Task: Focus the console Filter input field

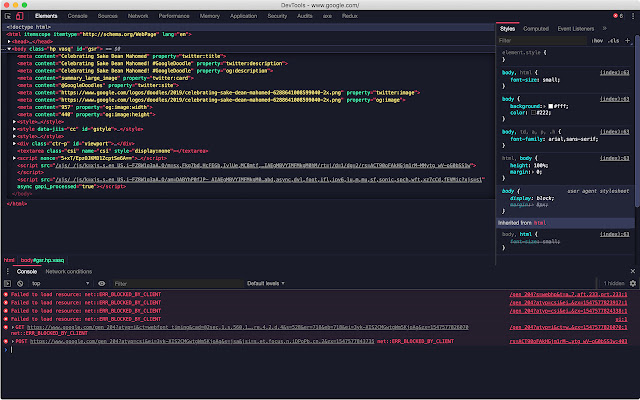Action: point(178,283)
